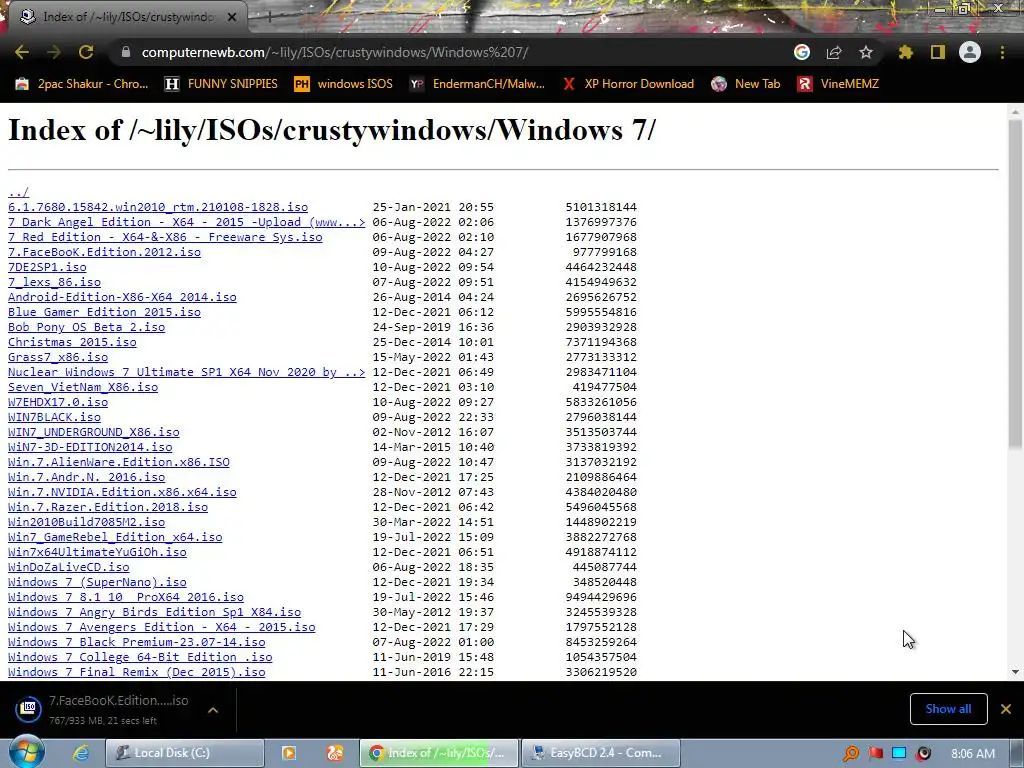1024x768 pixels.
Task: Click the magnifier tray icon
Action: [850, 754]
